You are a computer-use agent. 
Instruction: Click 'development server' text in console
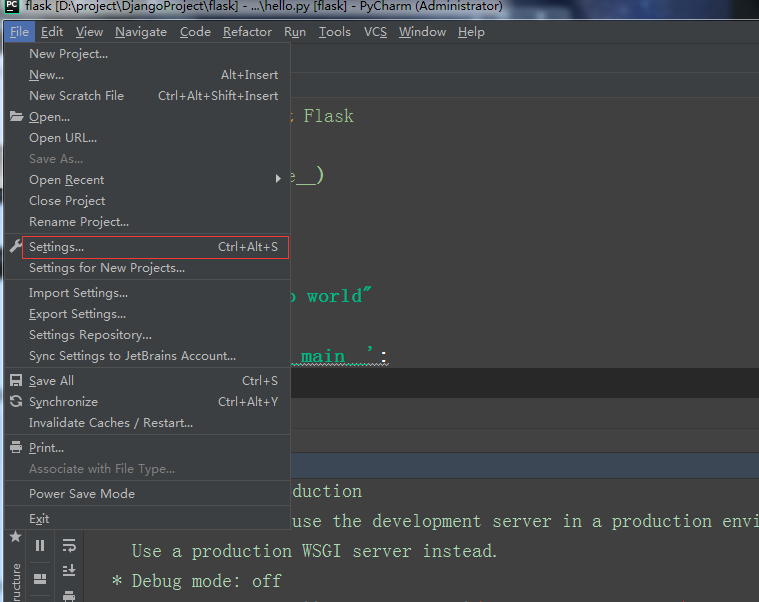(462, 521)
